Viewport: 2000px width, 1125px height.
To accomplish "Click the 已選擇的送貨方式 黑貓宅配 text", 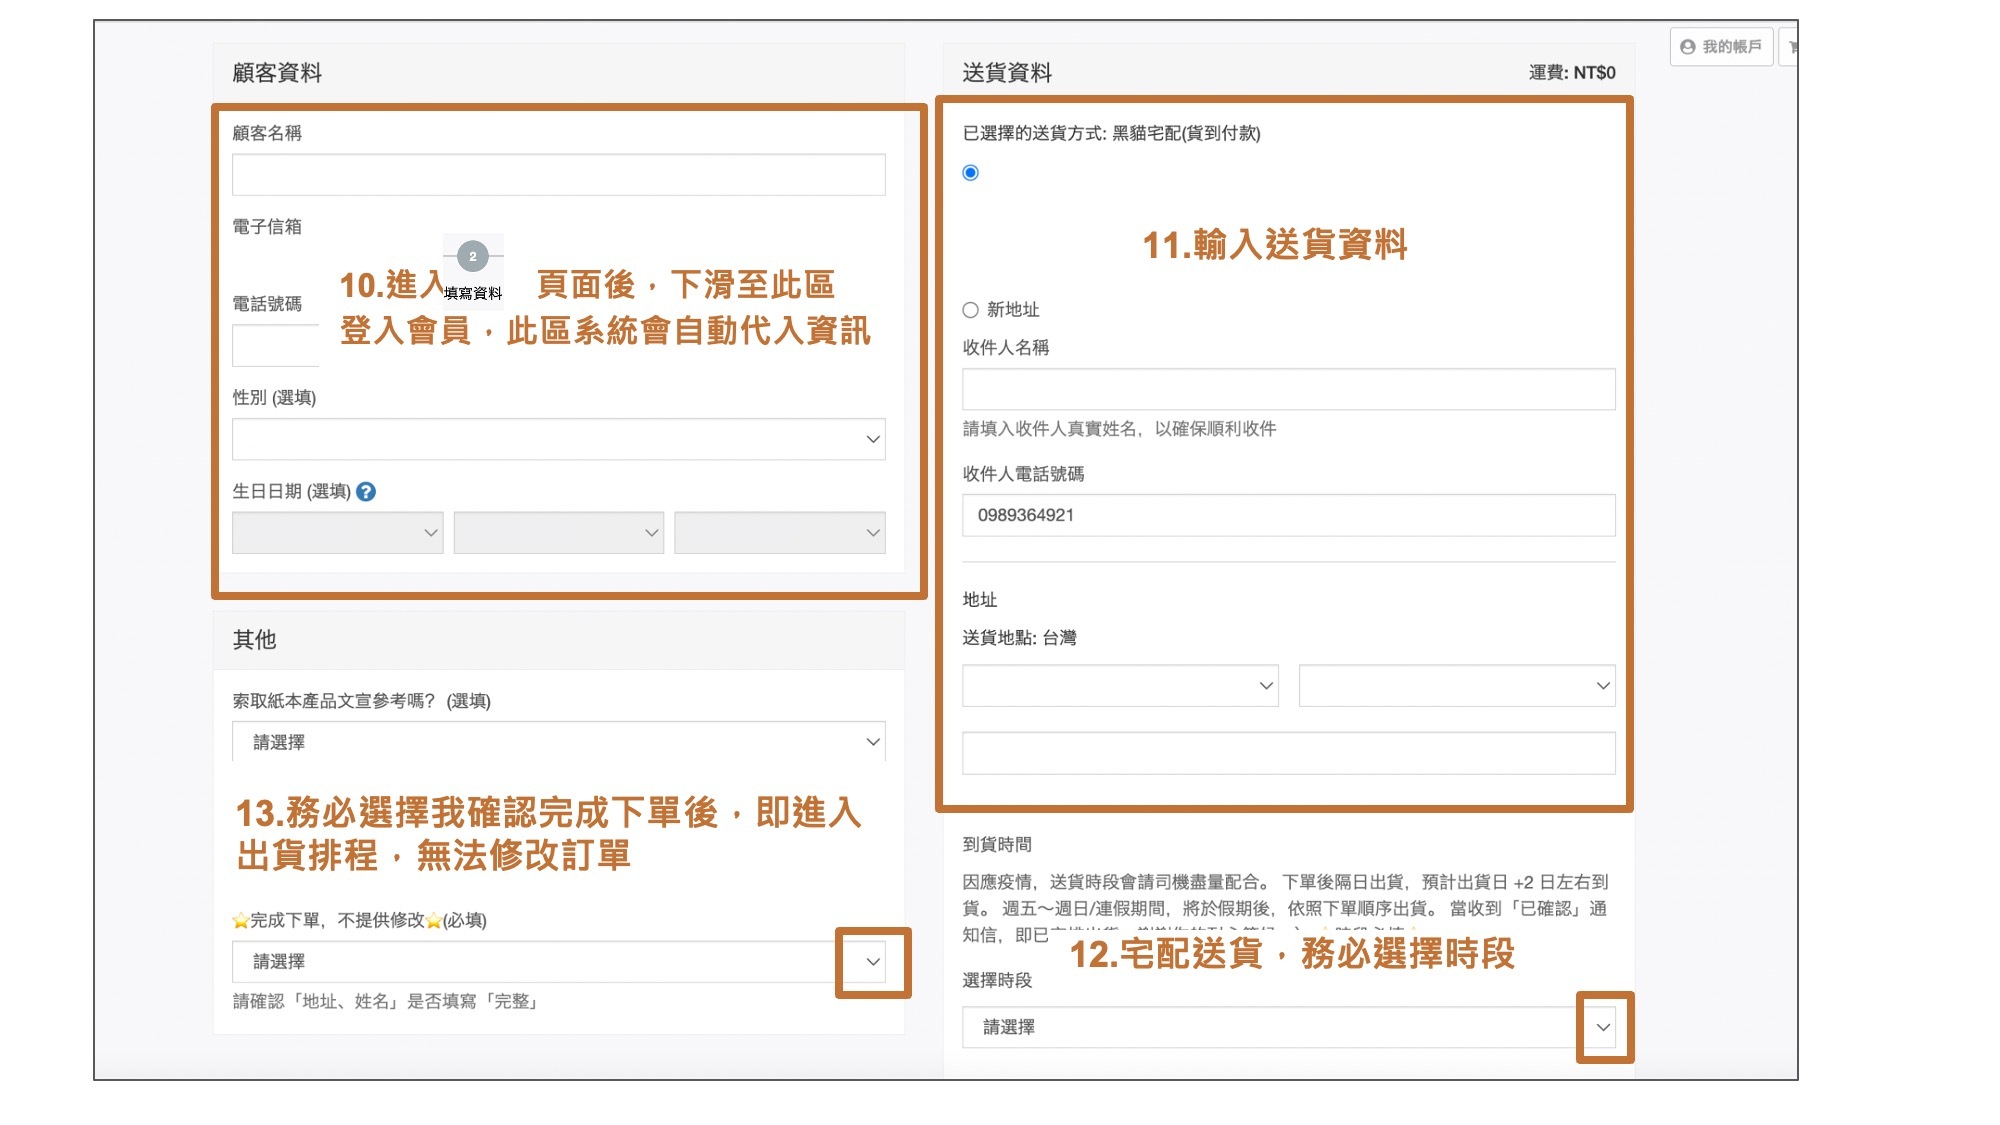I will (x=1111, y=133).
